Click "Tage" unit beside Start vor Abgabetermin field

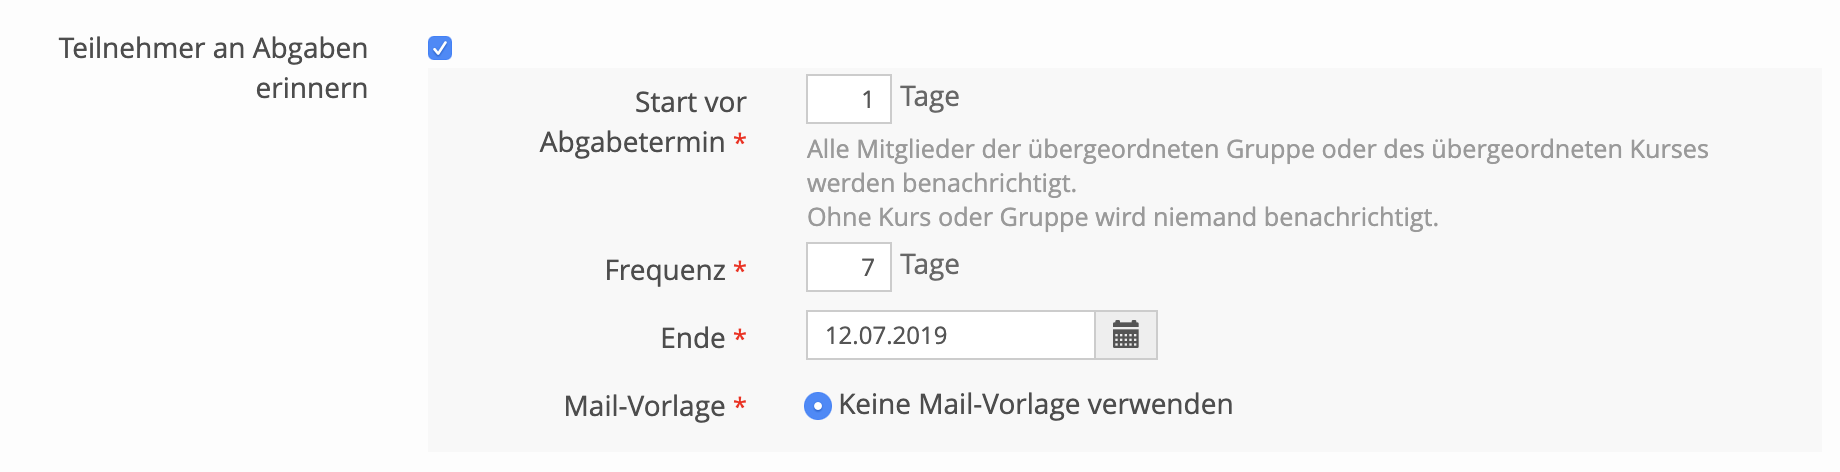(x=929, y=97)
